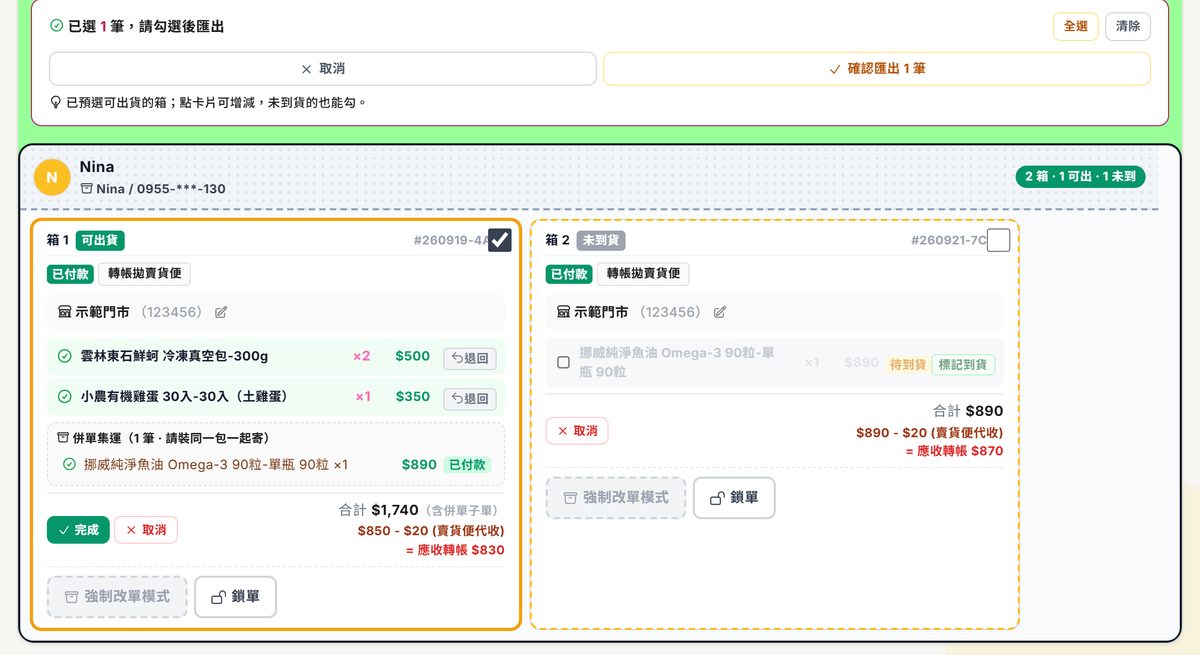
Task: Click the 未到貨 status badge on box 2
Action: point(600,240)
